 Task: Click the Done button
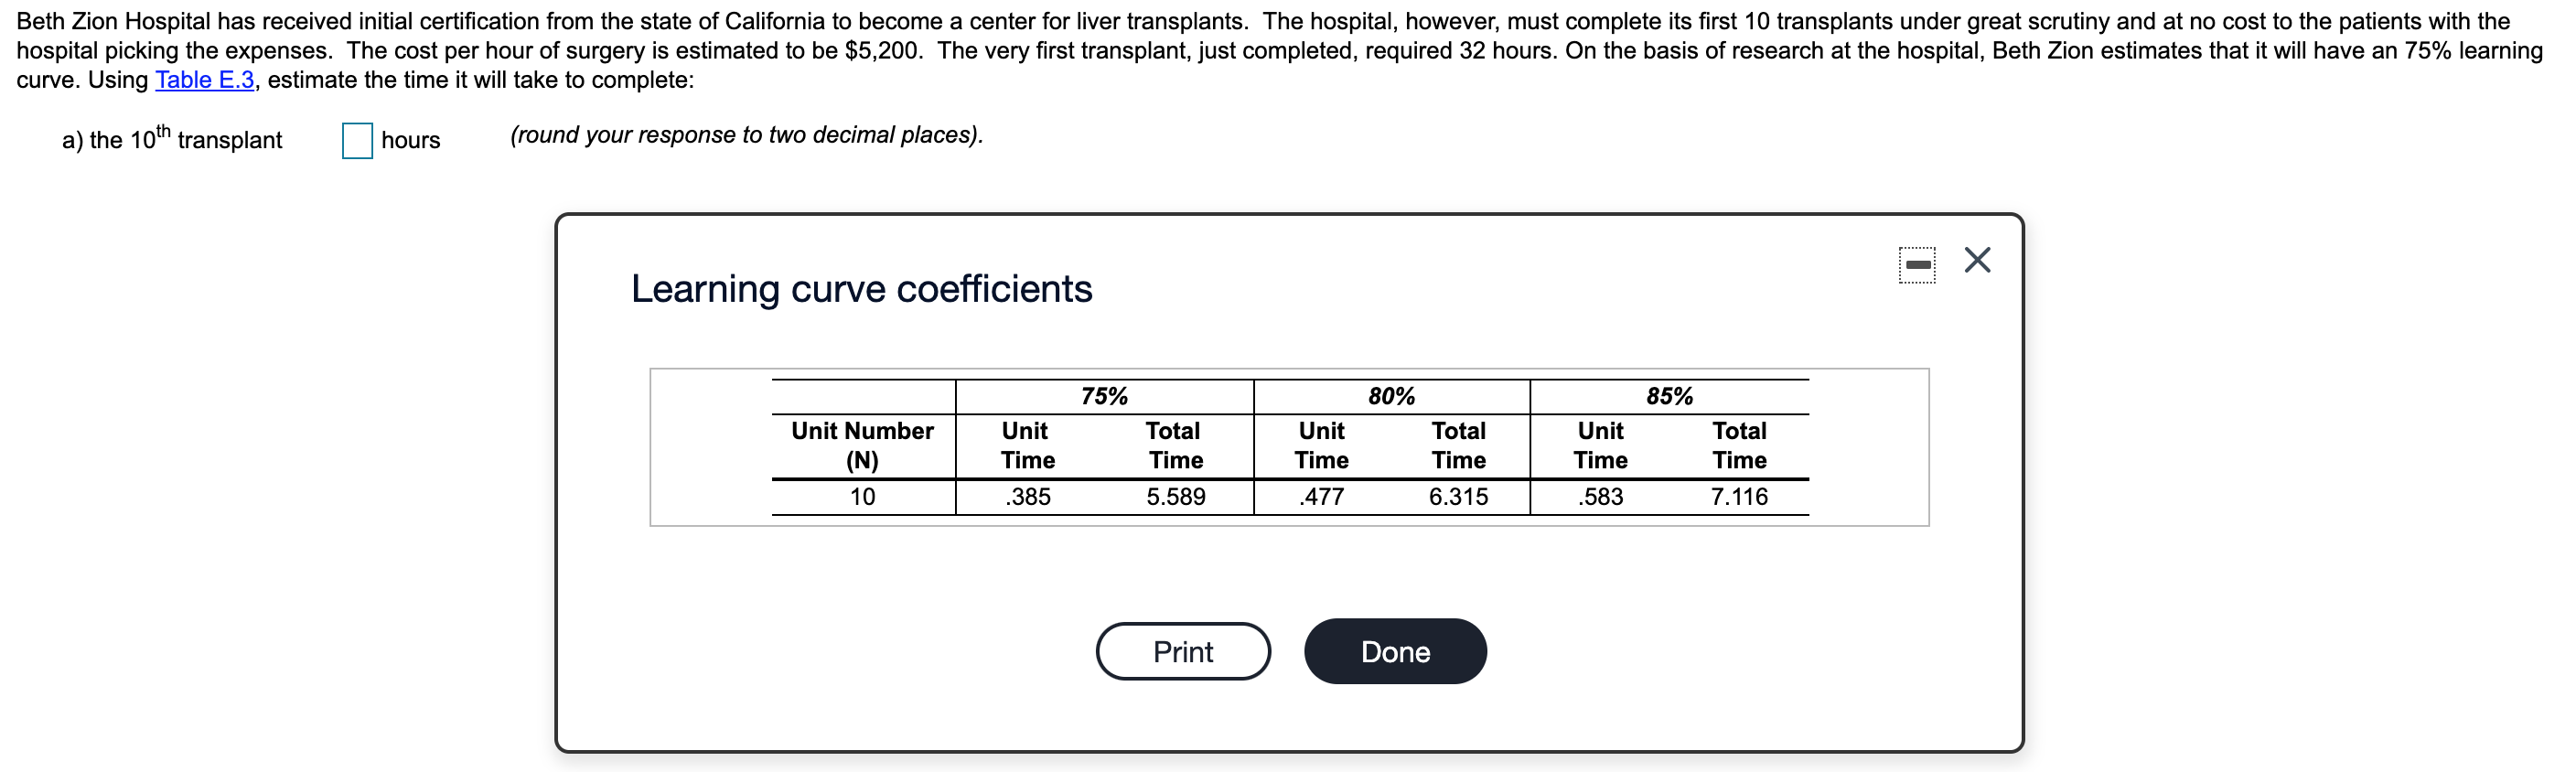click(1394, 652)
